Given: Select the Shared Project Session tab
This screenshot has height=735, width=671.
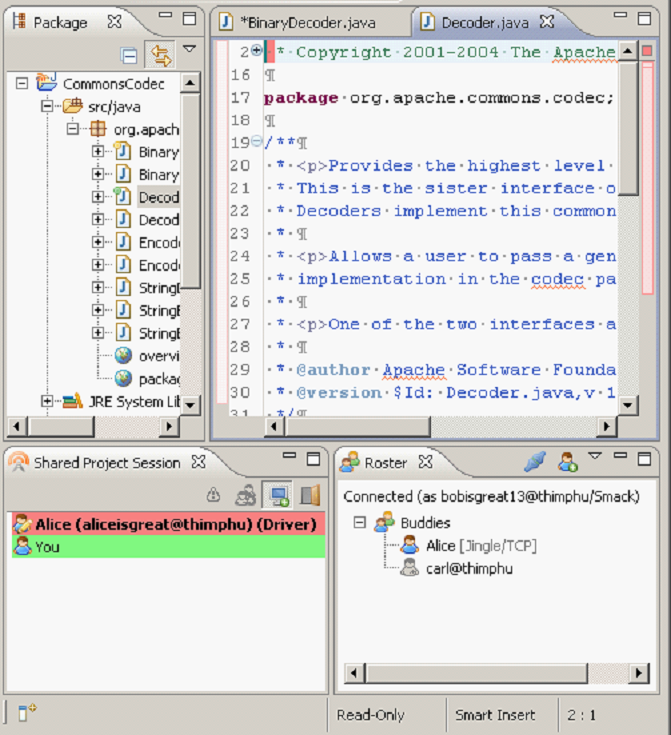Looking at the screenshot, I should pyautogui.click(x=107, y=463).
